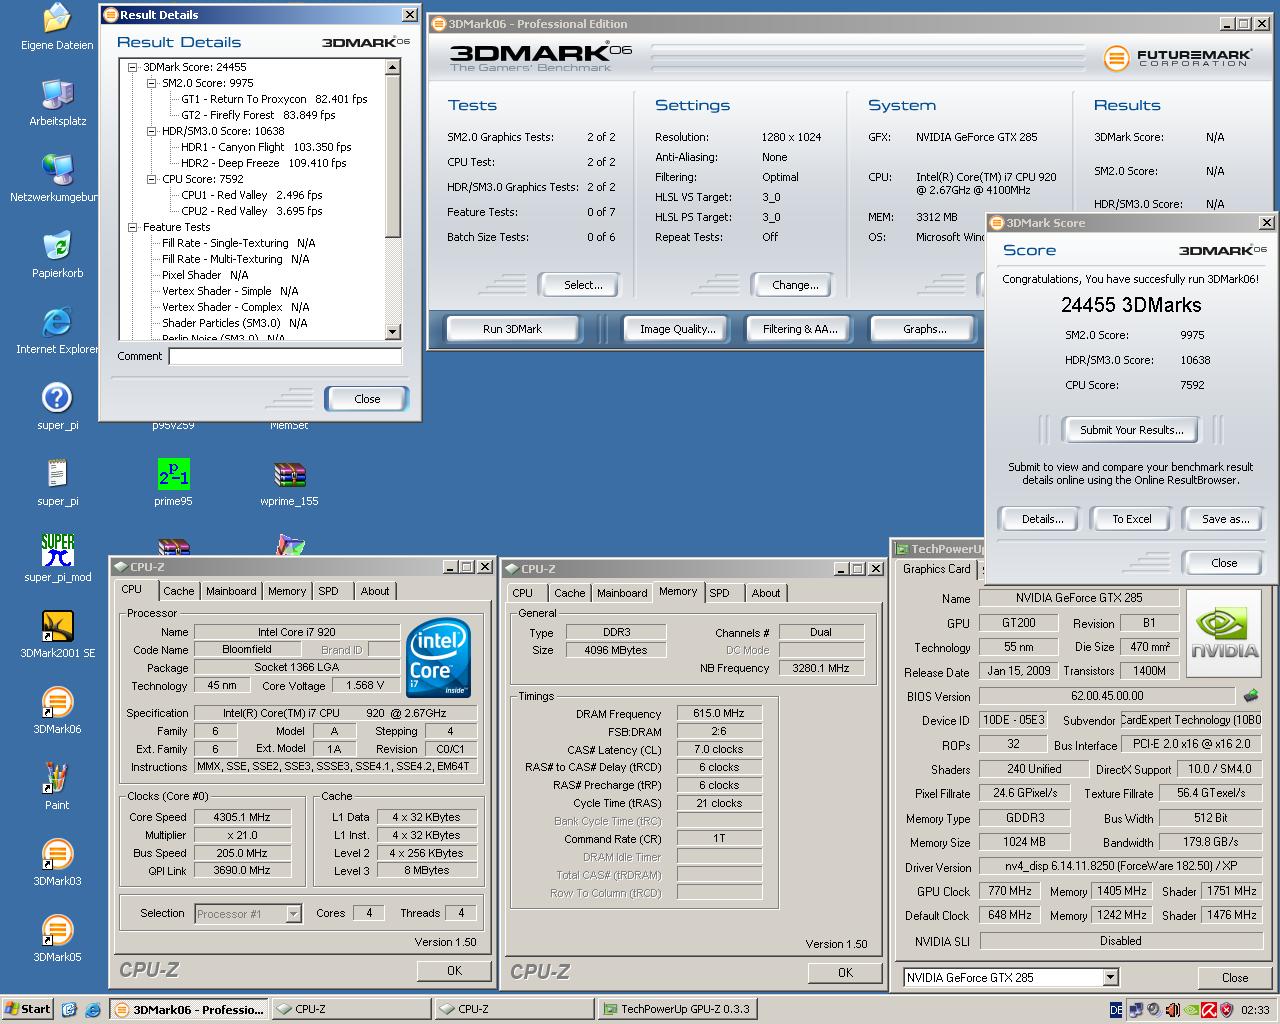Collapse the SM2.0 Score tree node
The image size is (1280, 1024).
(x=153, y=83)
